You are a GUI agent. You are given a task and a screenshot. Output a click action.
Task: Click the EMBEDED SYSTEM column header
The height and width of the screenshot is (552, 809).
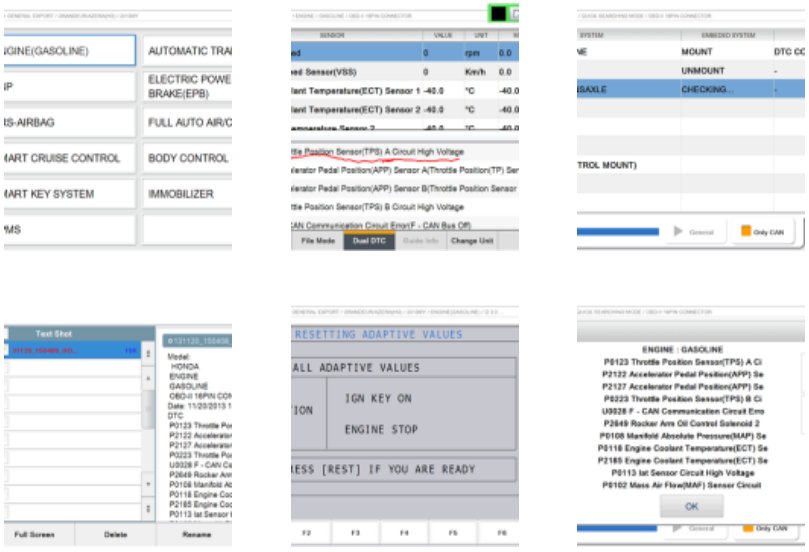[x=727, y=35]
